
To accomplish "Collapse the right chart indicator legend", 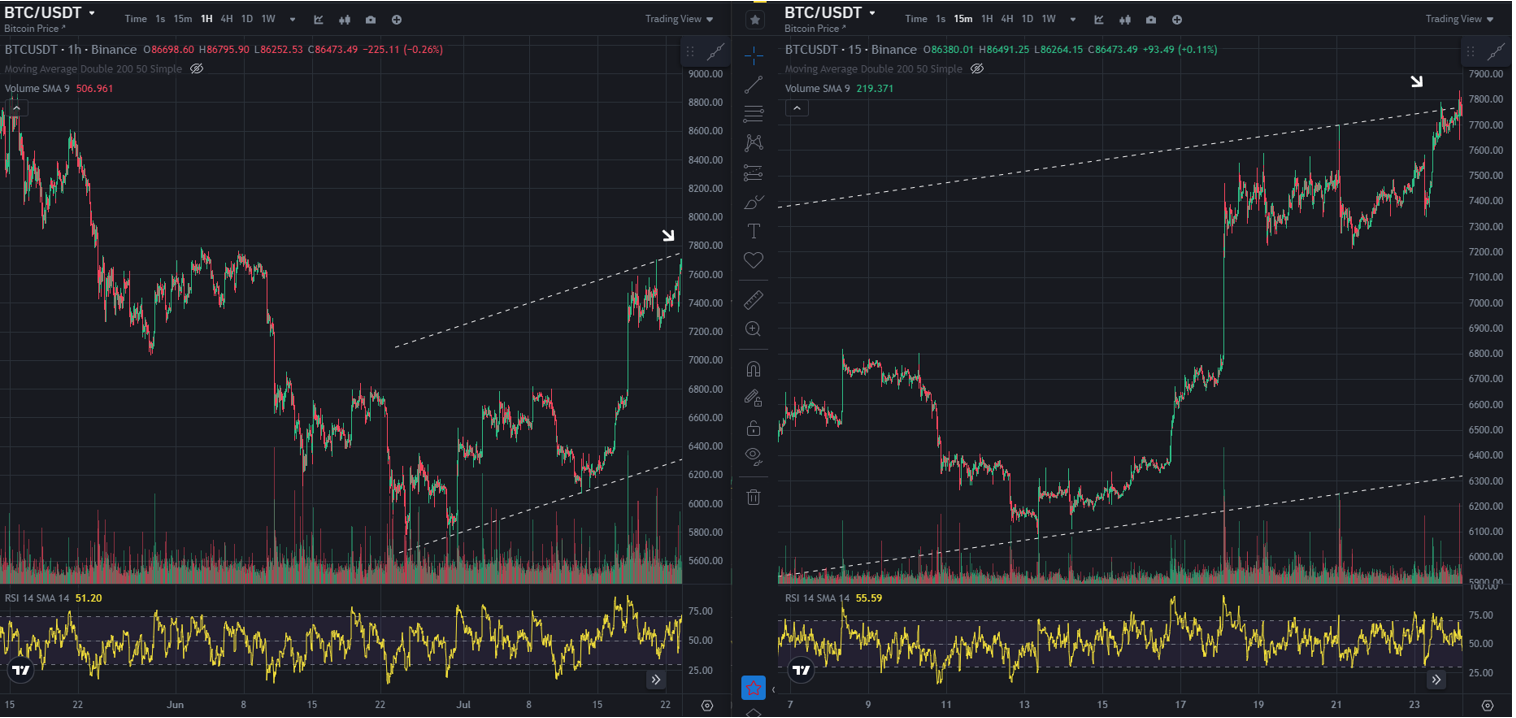I will [796, 108].
